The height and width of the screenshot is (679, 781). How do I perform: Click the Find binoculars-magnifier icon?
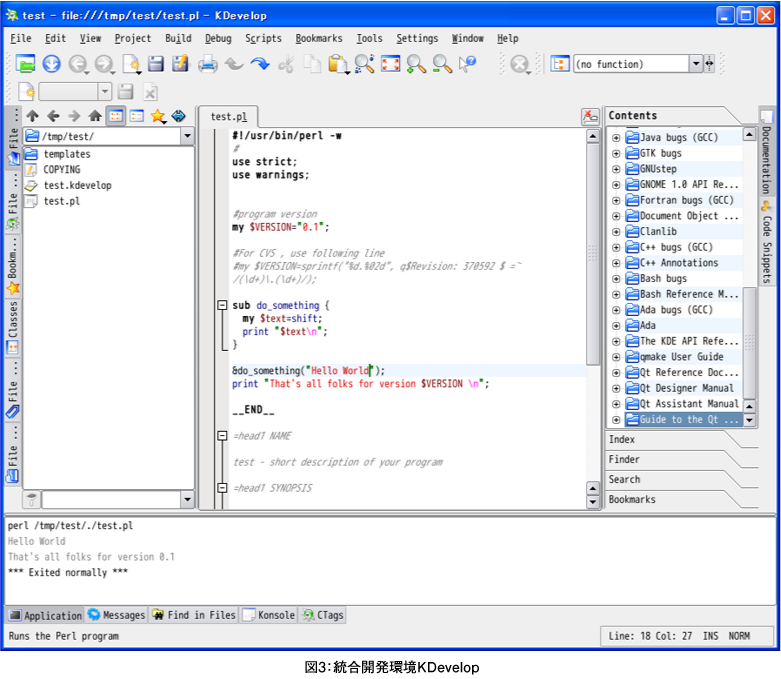pyautogui.click(x=364, y=64)
